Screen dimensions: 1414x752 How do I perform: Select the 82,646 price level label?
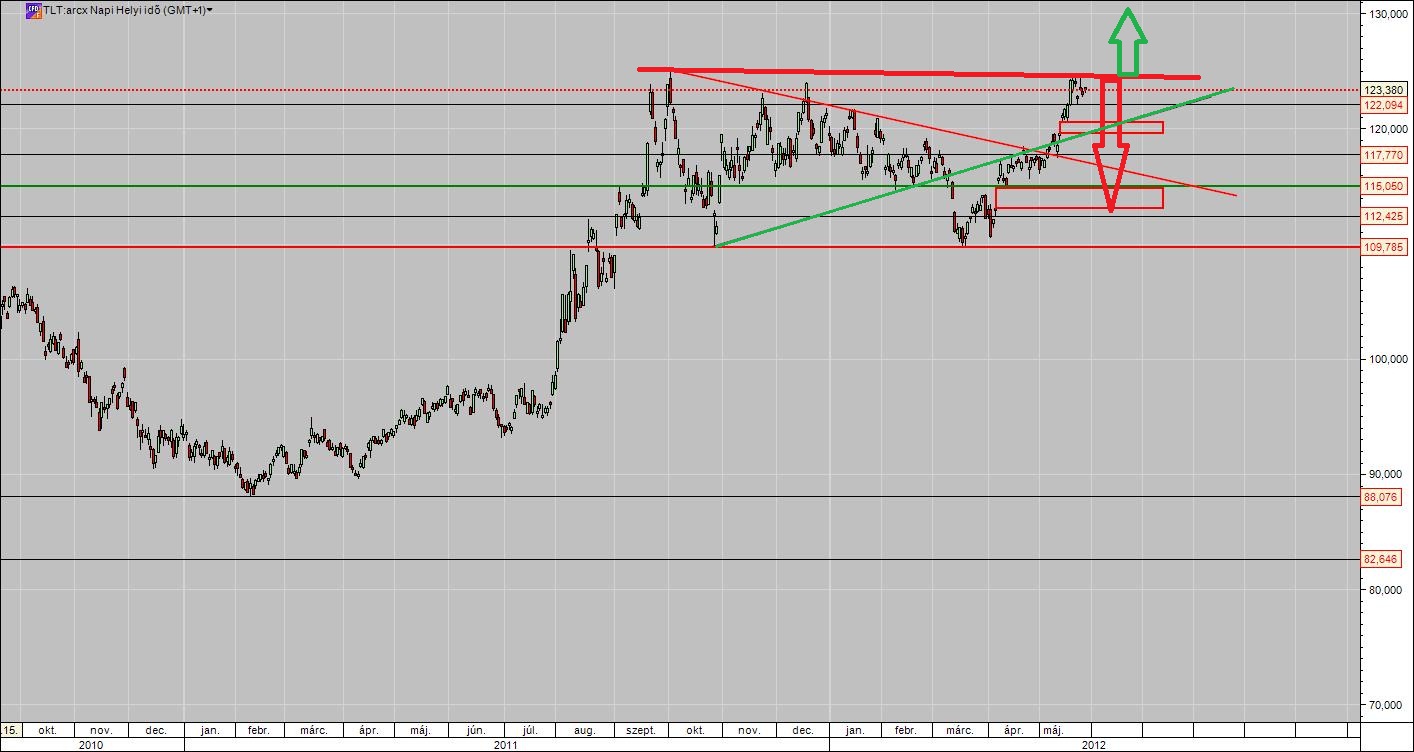(1380, 559)
